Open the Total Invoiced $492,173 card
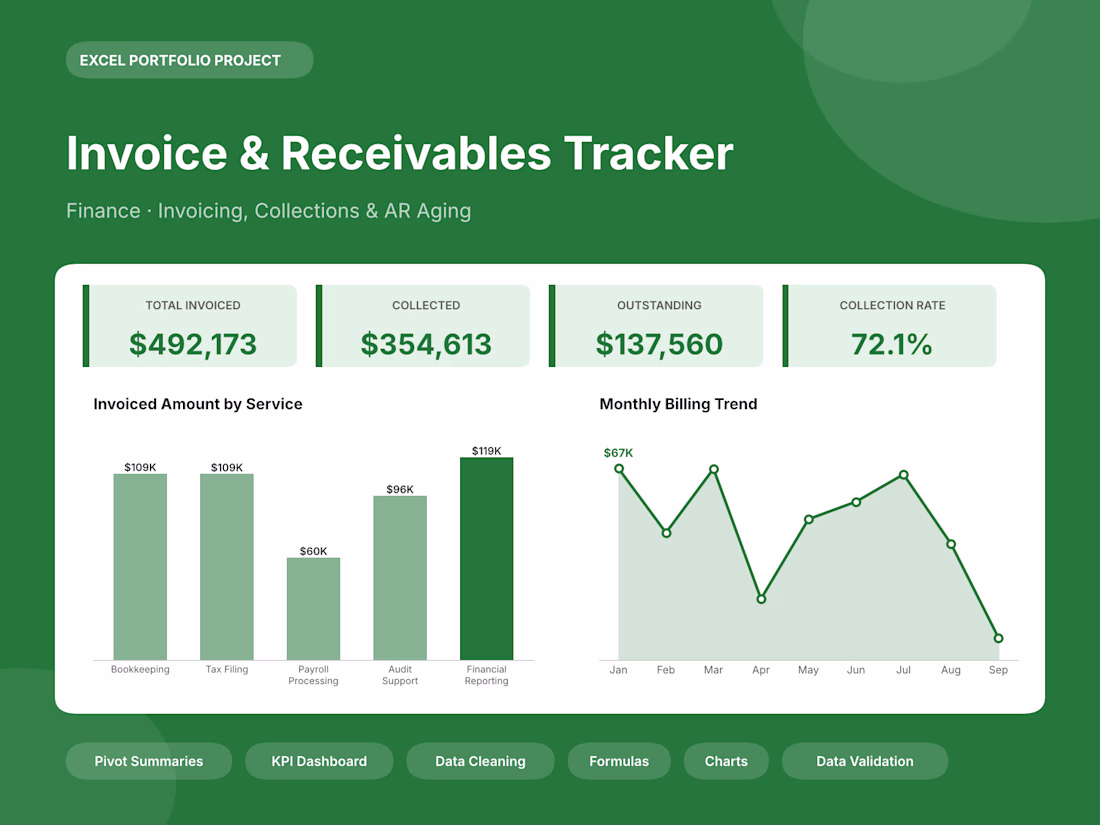Image resolution: width=1100 pixels, height=825 pixels. [190, 326]
